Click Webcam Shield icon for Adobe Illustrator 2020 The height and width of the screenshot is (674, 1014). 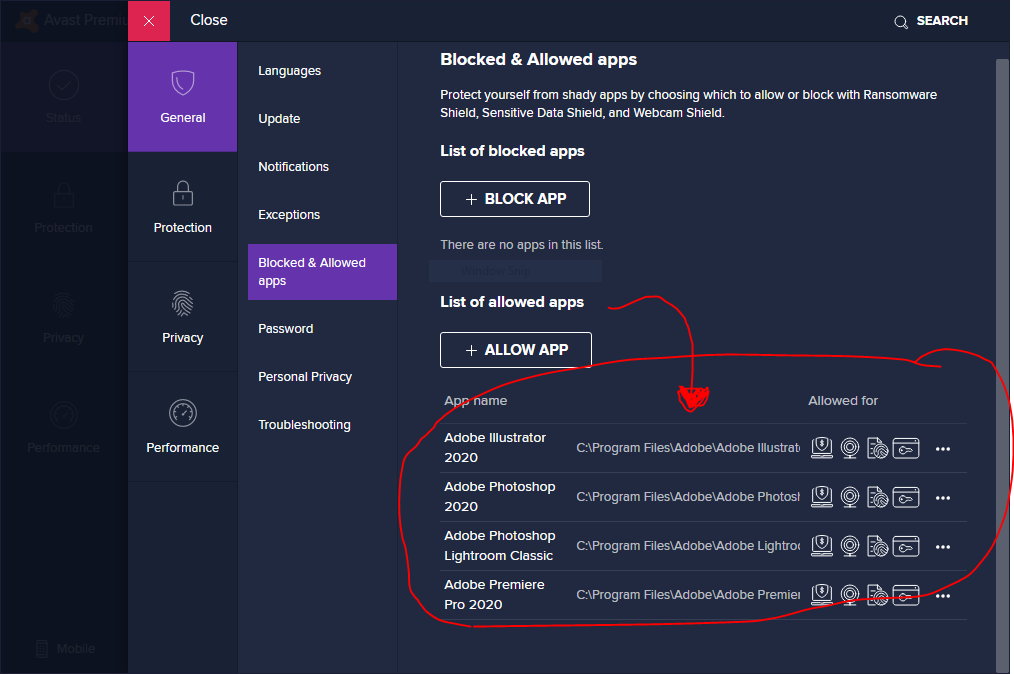pos(850,448)
